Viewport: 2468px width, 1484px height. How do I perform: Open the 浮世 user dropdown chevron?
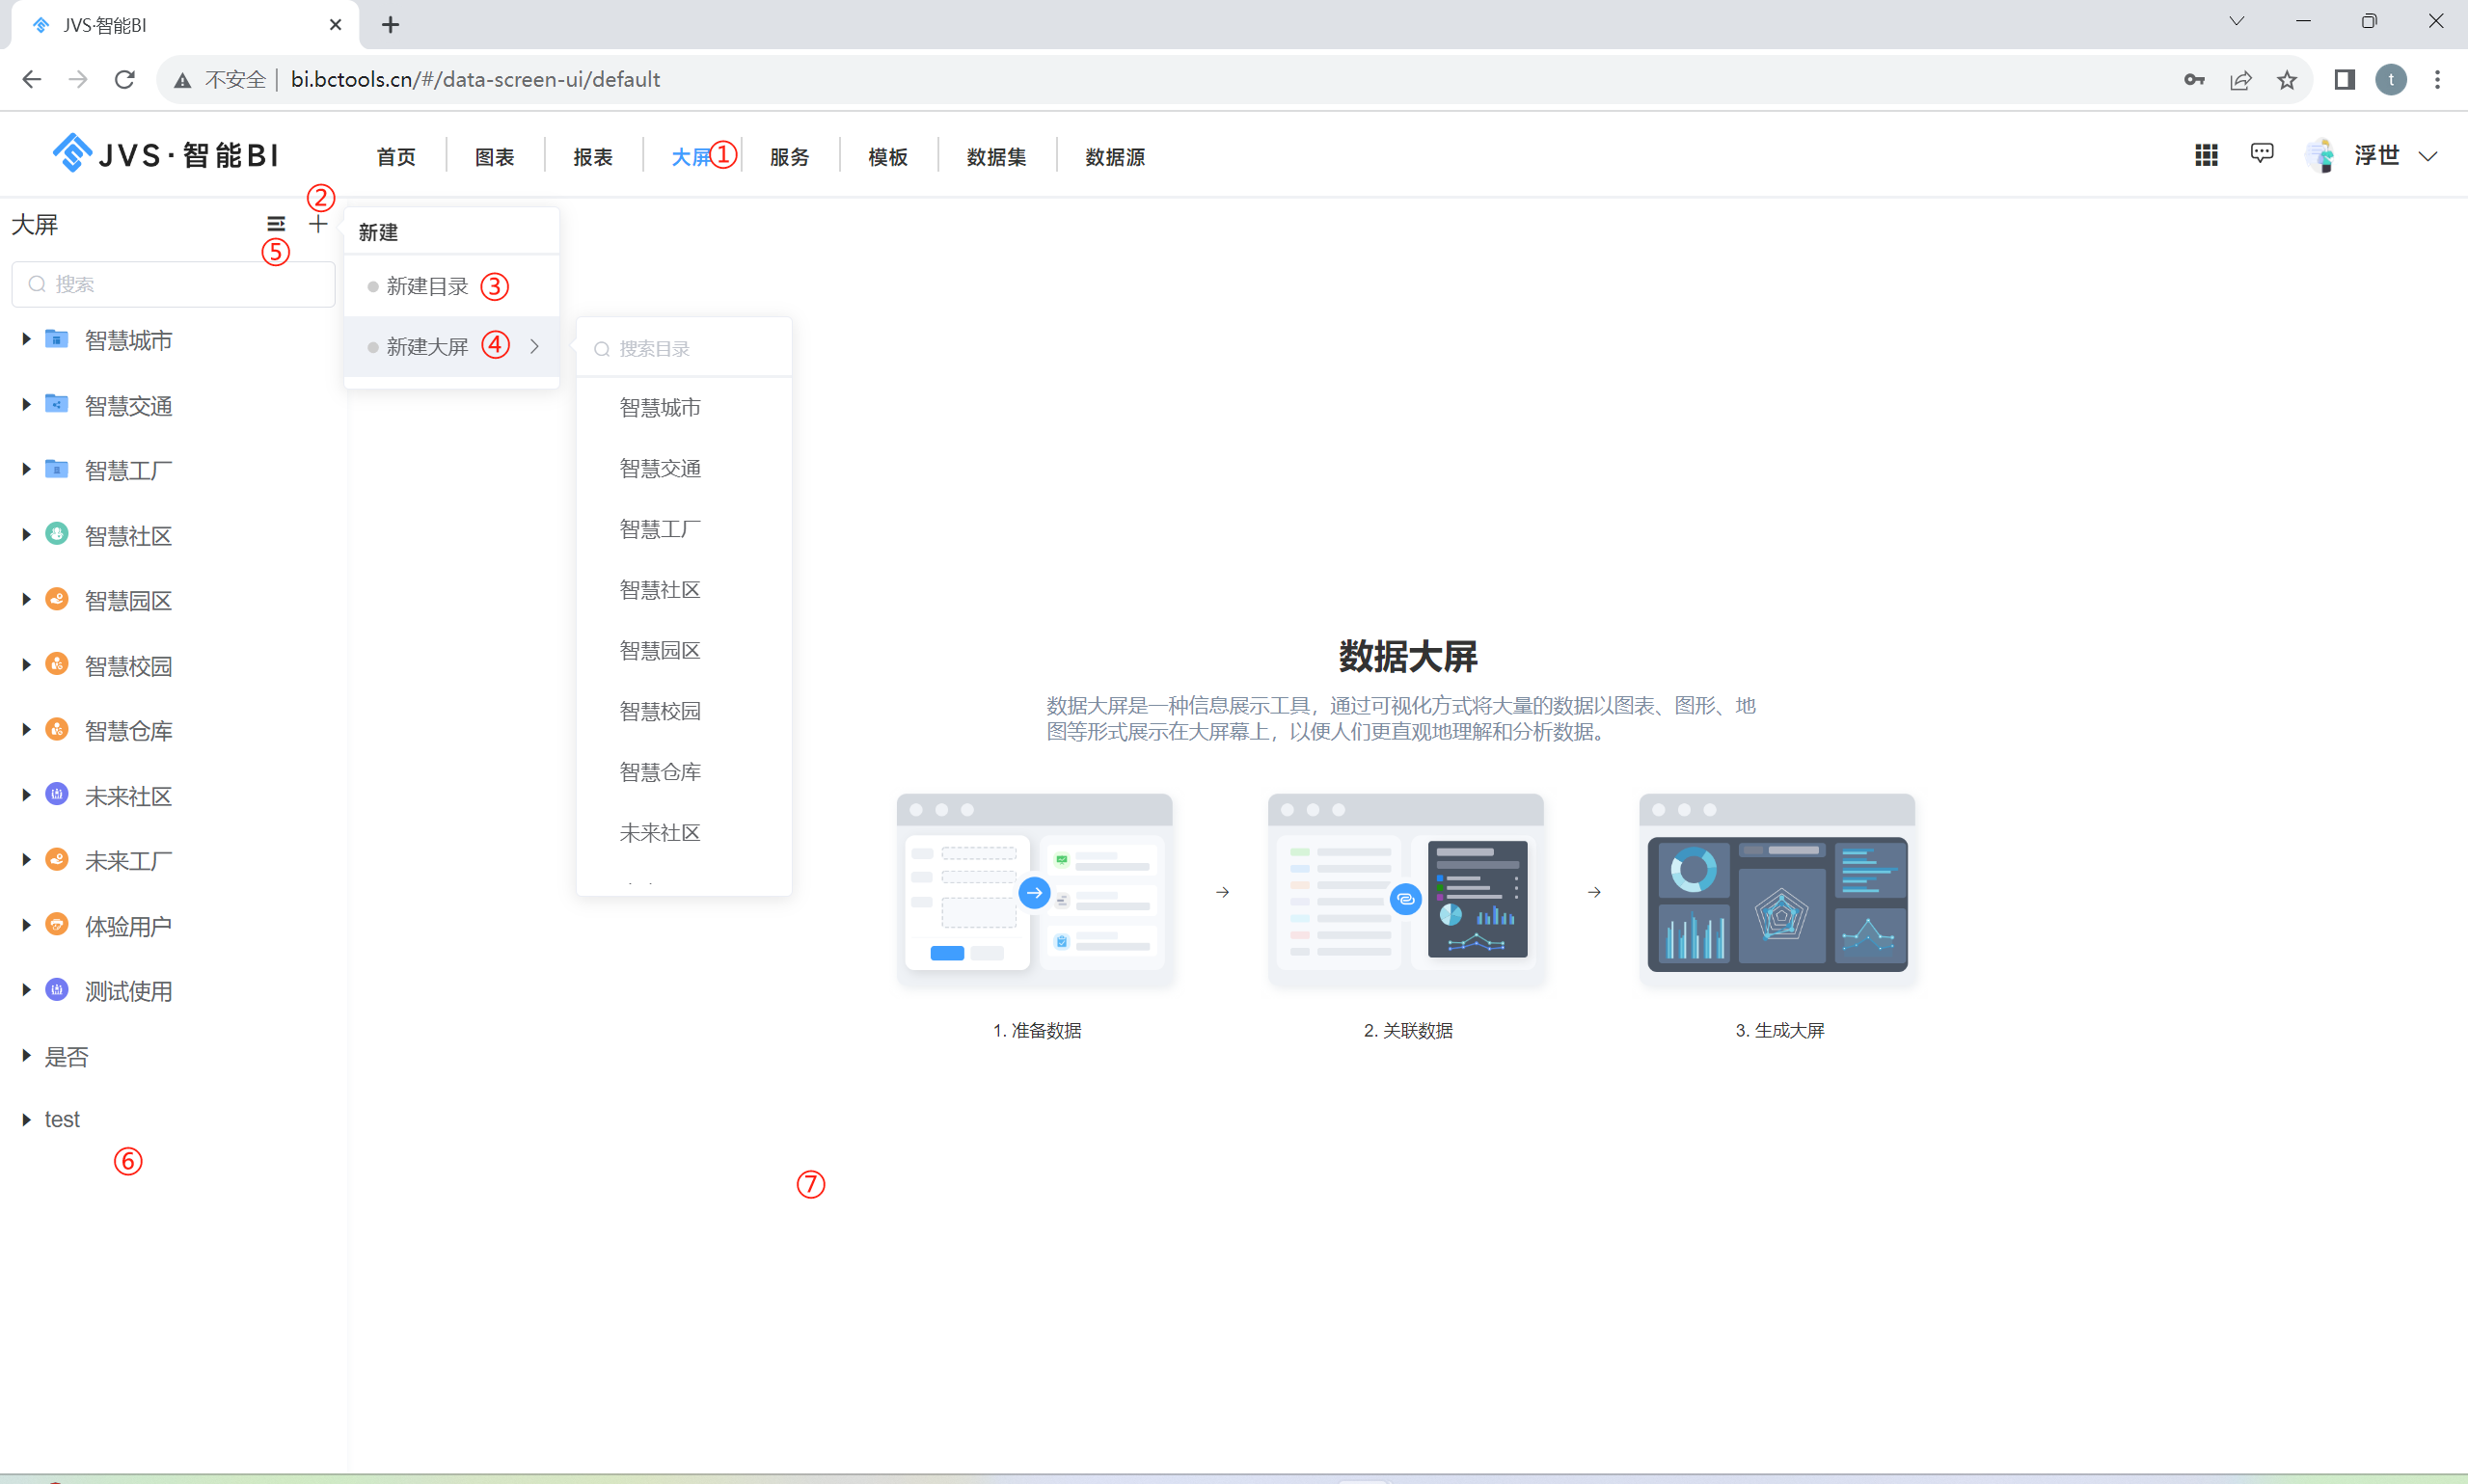point(2430,156)
